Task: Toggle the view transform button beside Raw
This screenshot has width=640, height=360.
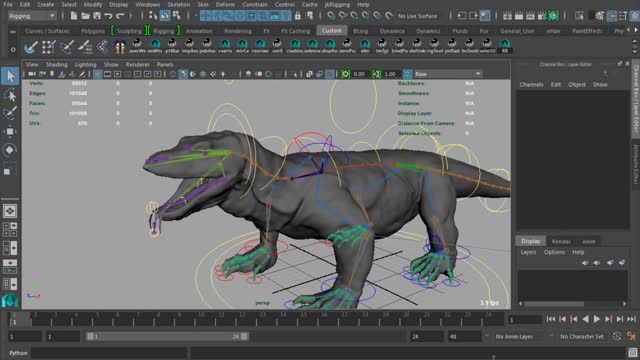Action: [407, 74]
